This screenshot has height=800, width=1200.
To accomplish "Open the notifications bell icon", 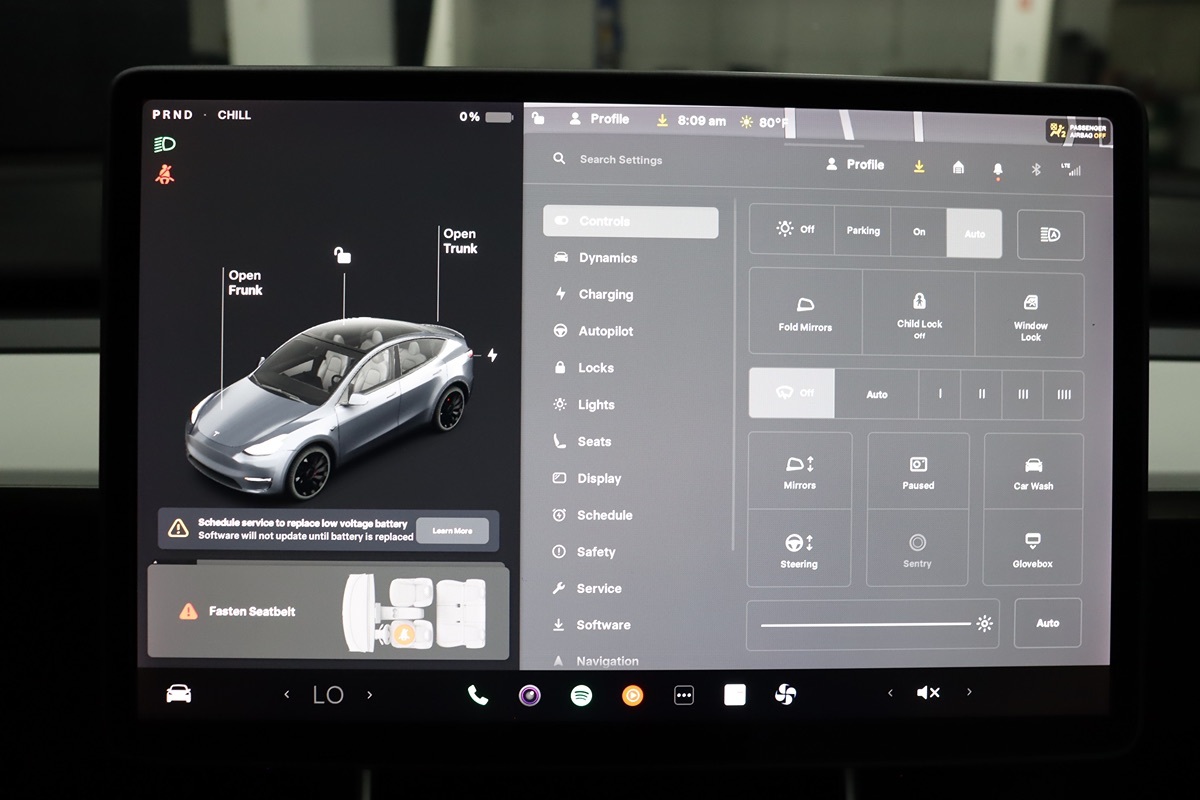I will click(997, 169).
